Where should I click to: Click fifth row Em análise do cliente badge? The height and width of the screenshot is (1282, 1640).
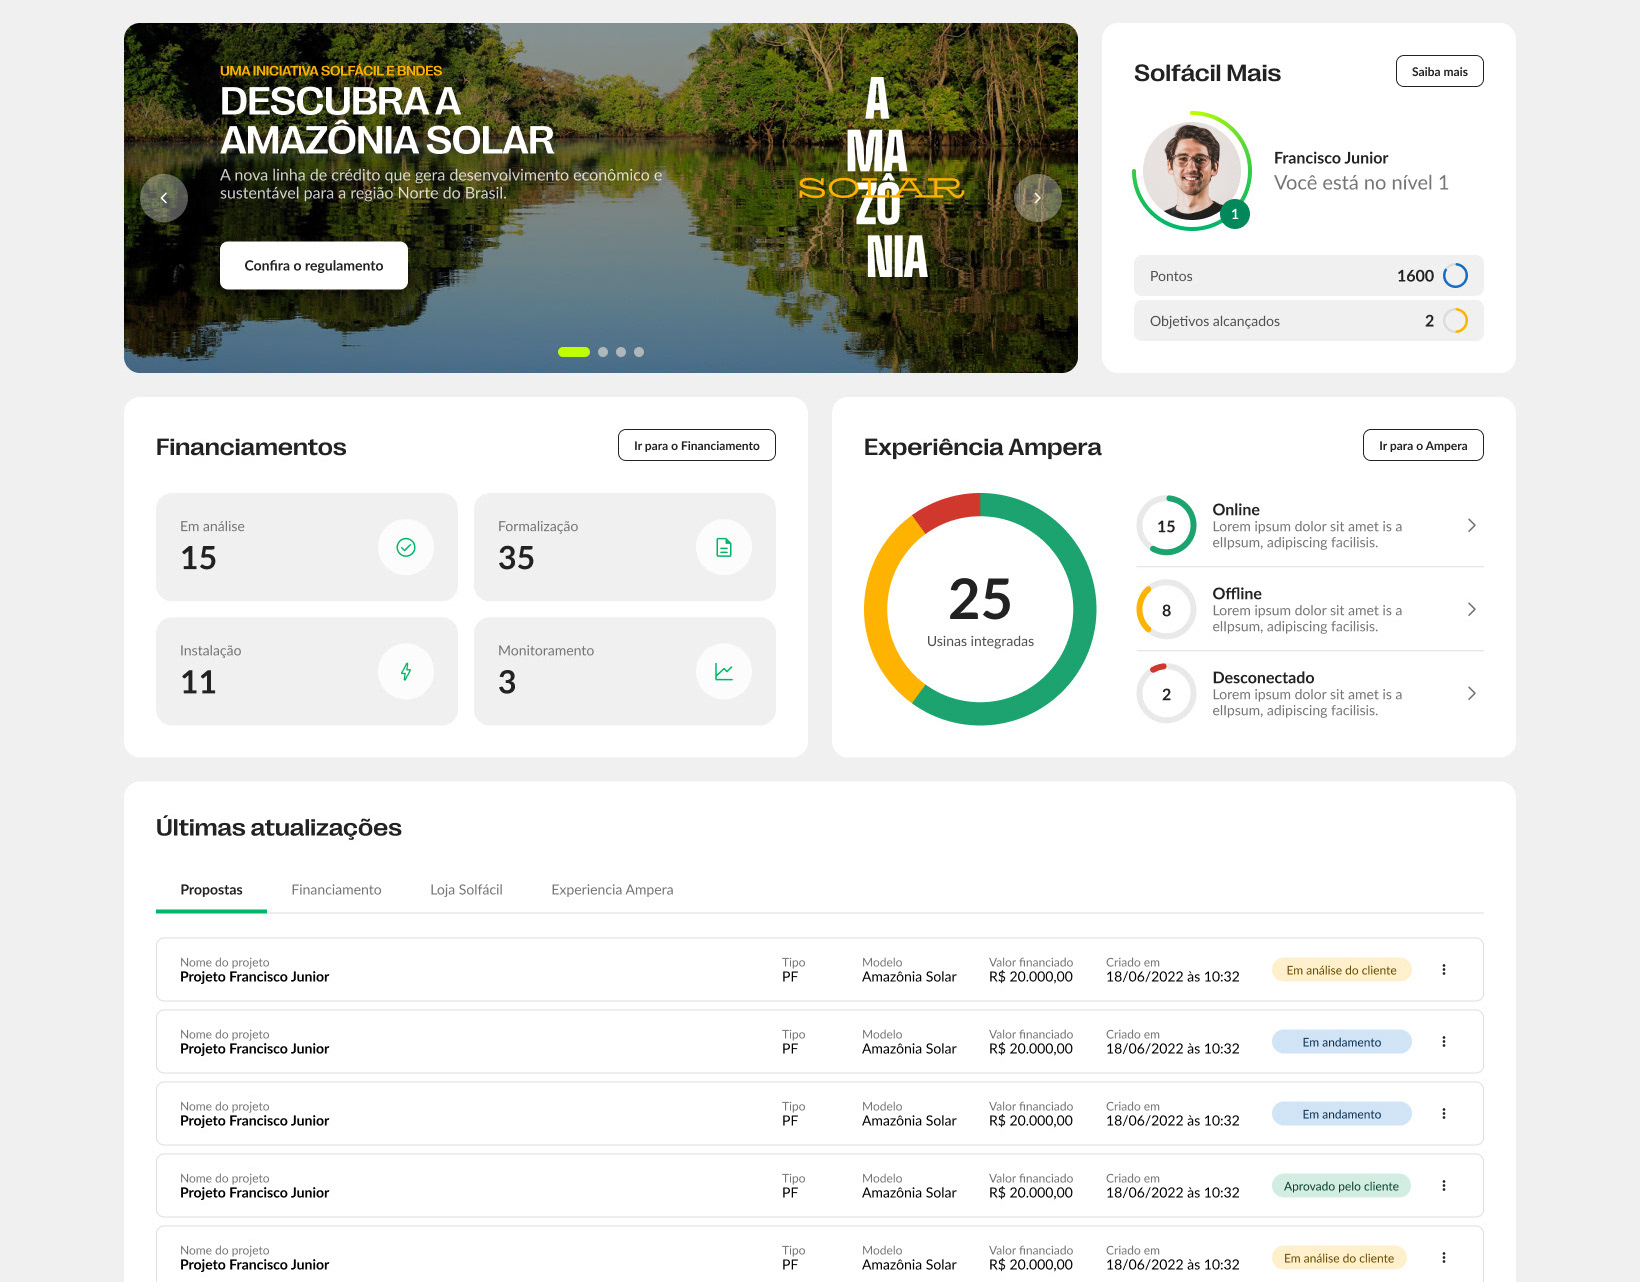(x=1339, y=1258)
